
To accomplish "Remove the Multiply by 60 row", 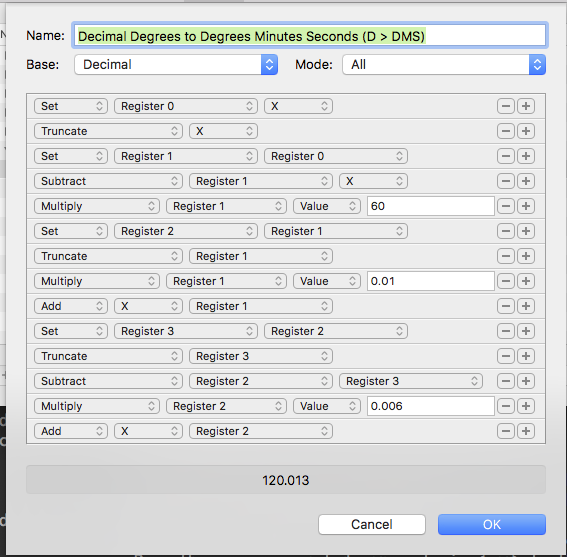I will tap(506, 206).
